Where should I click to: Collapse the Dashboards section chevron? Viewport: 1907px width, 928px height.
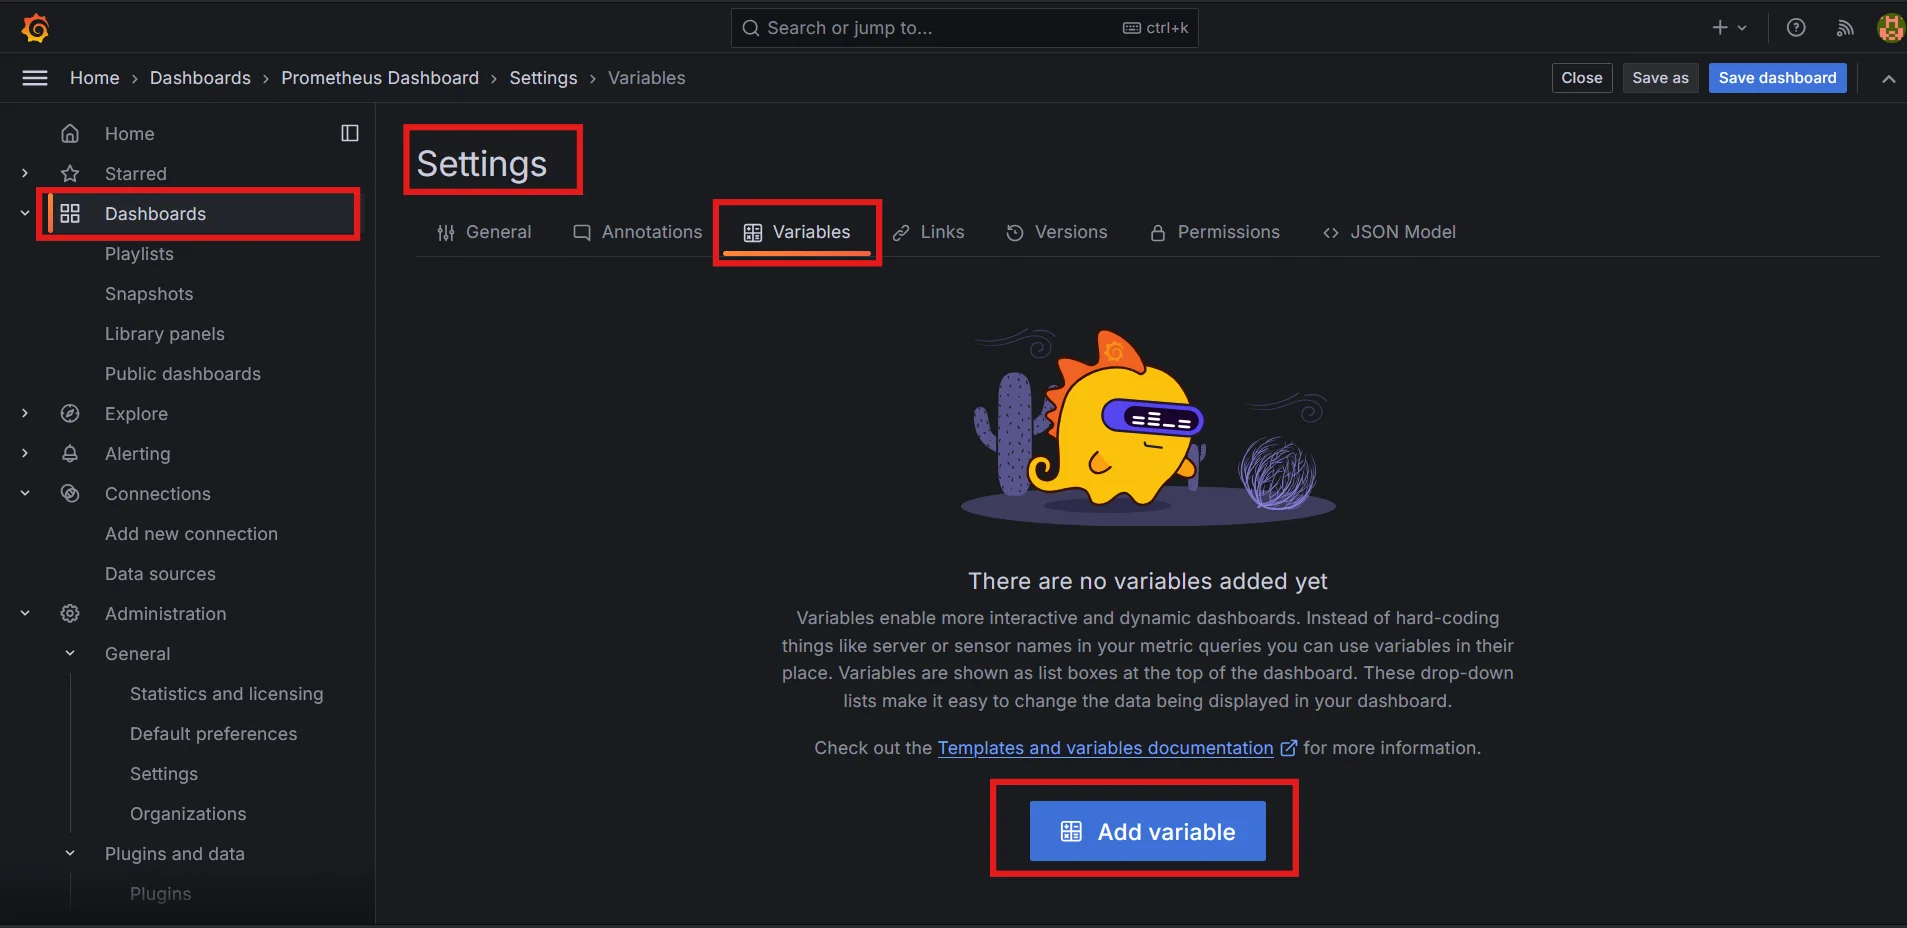(25, 213)
